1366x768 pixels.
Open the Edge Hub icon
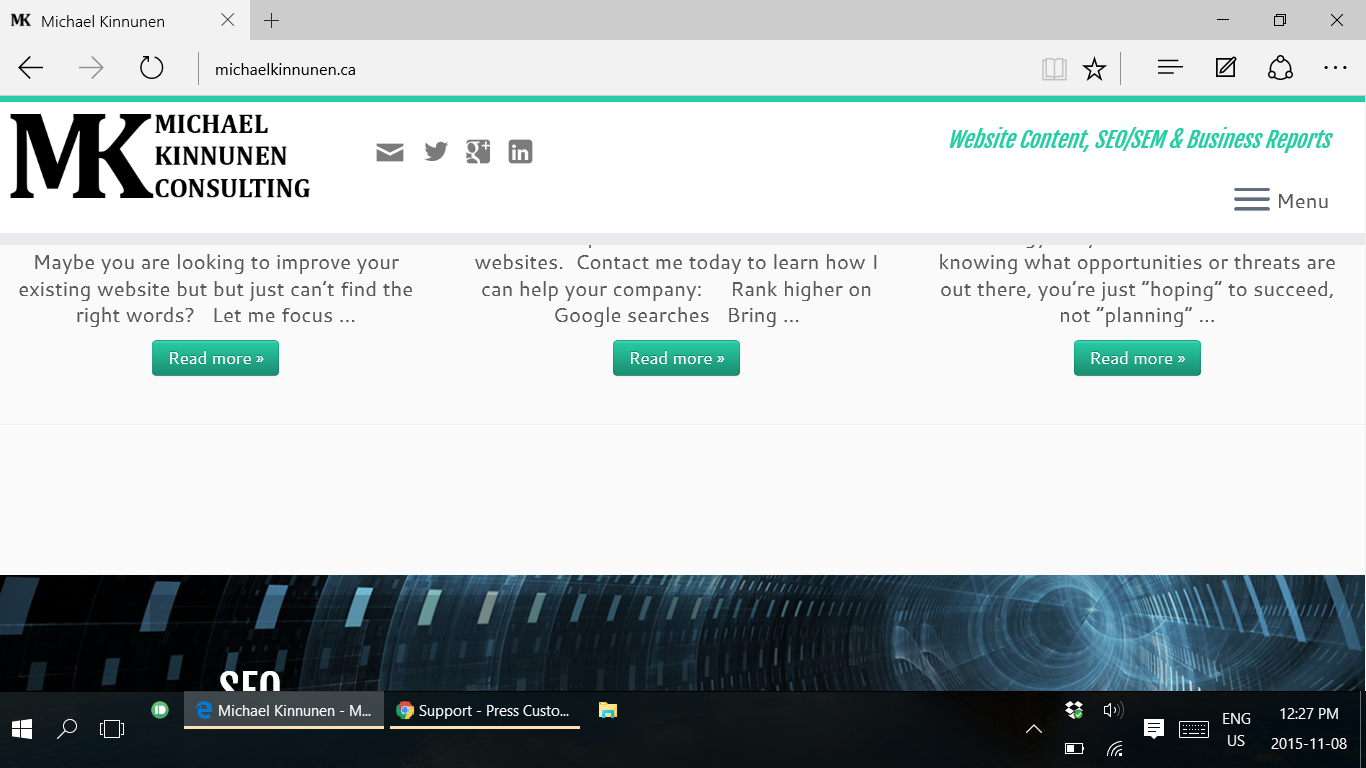(x=1170, y=68)
